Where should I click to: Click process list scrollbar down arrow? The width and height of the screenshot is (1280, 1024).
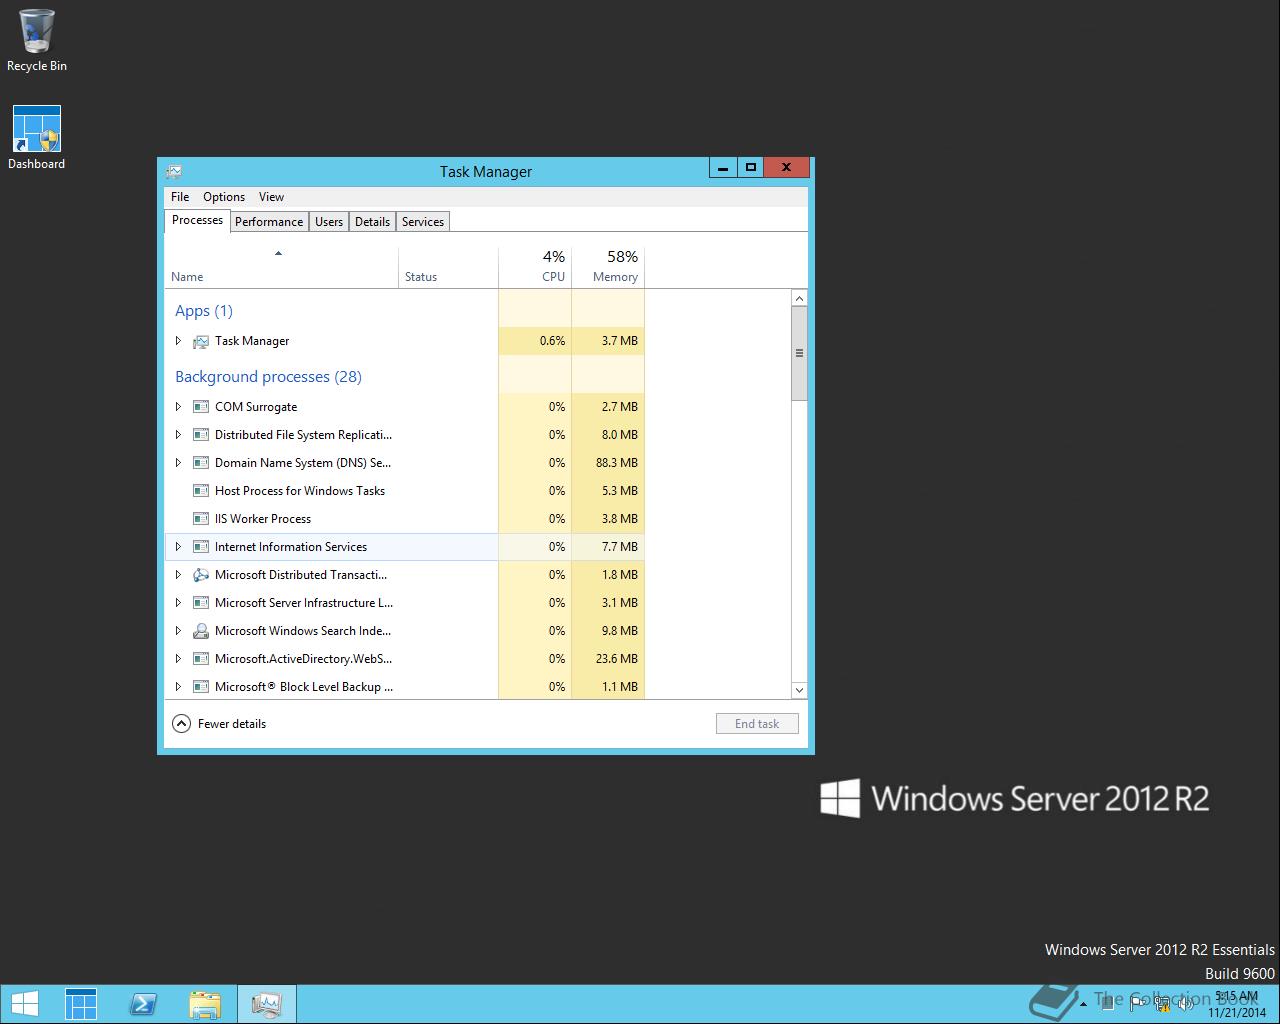click(799, 690)
